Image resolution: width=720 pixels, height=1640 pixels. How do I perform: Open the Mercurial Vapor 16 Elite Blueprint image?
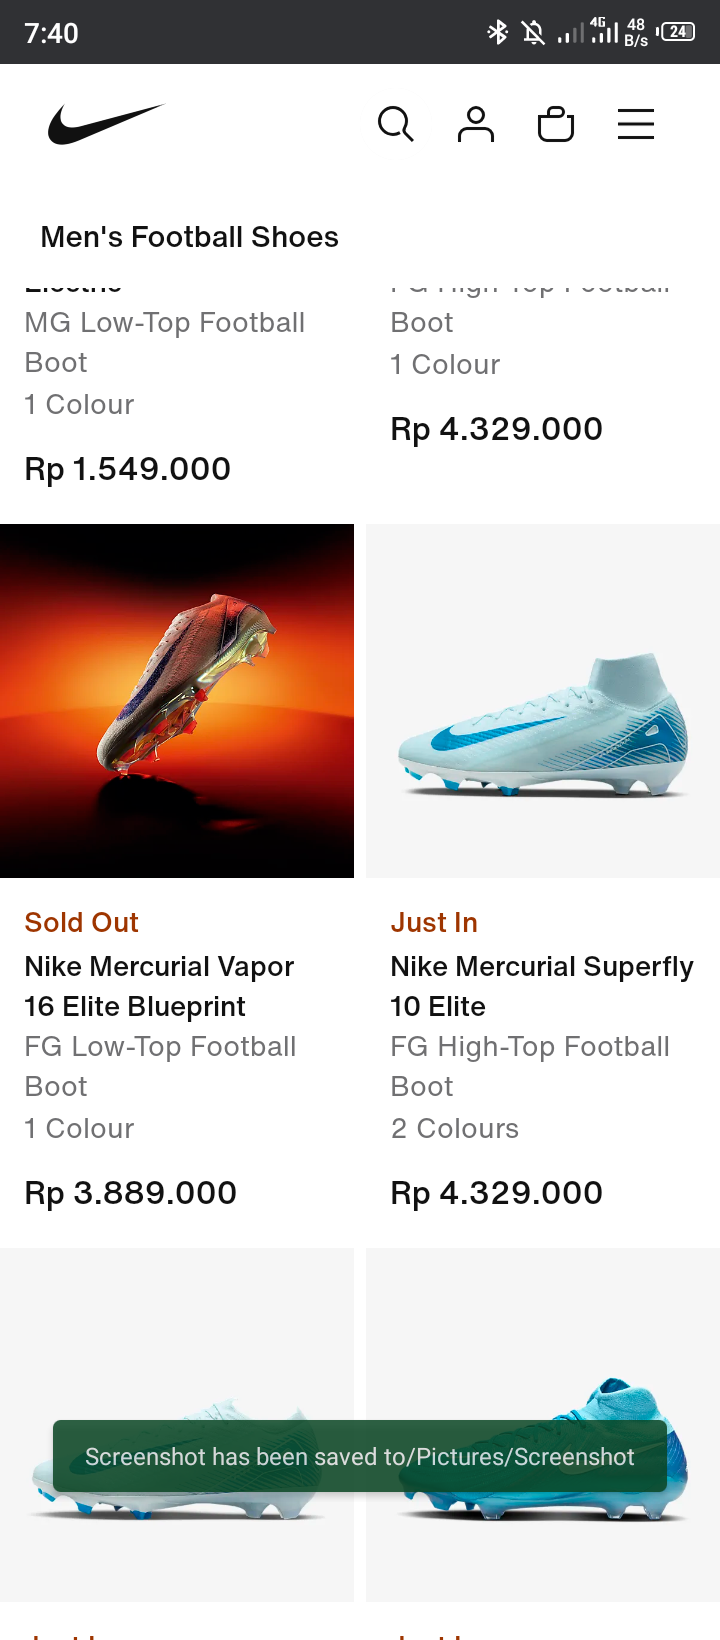pyautogui.click(x=177, y=701)
